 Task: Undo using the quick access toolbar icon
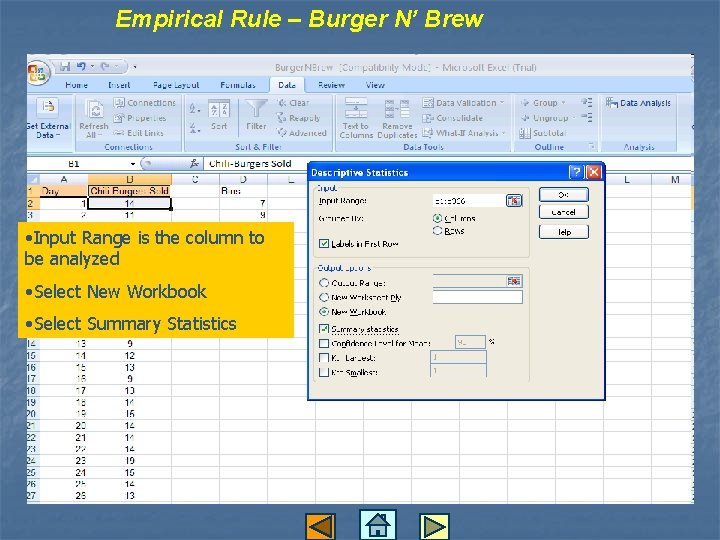(x=81, y=67)
